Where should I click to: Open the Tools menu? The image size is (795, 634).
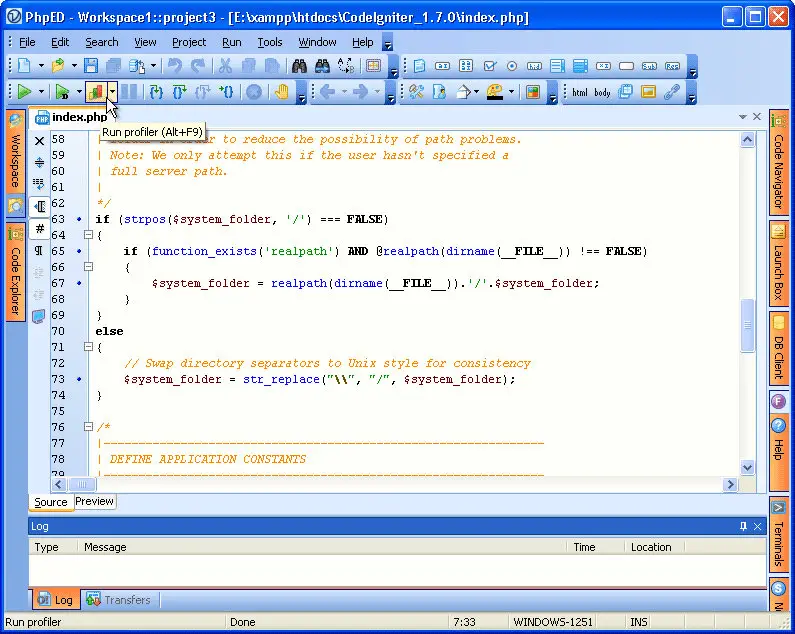pos(269,42)
